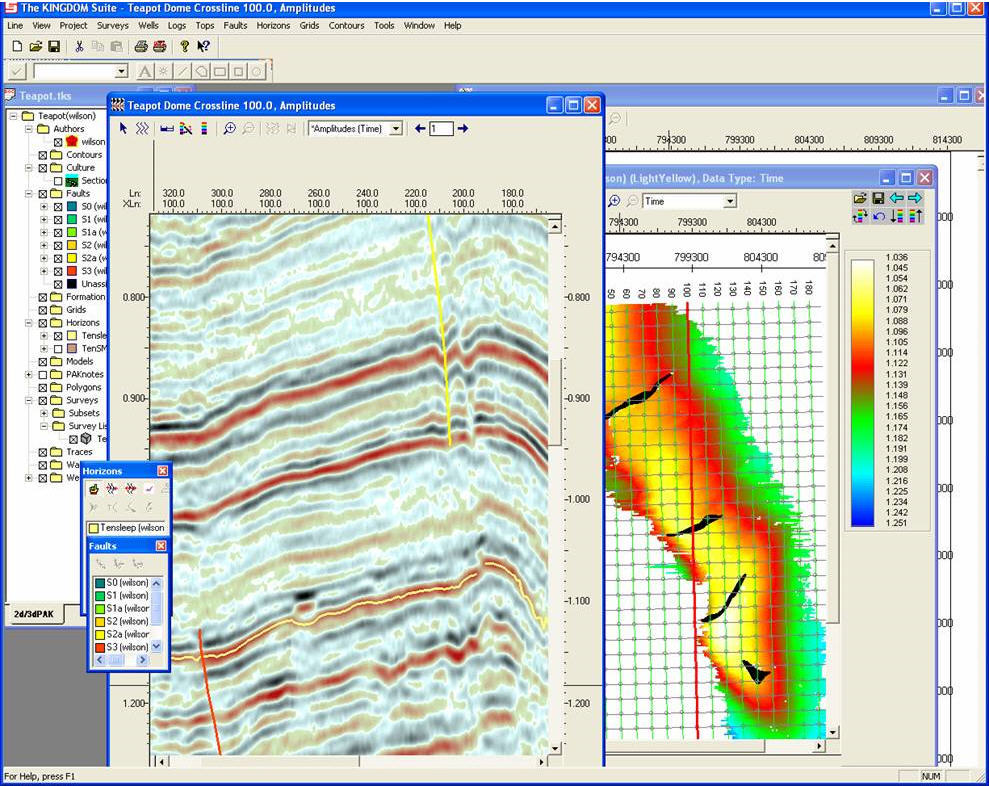
Task: Save the color bar in map window
Action: pos(877,199)
